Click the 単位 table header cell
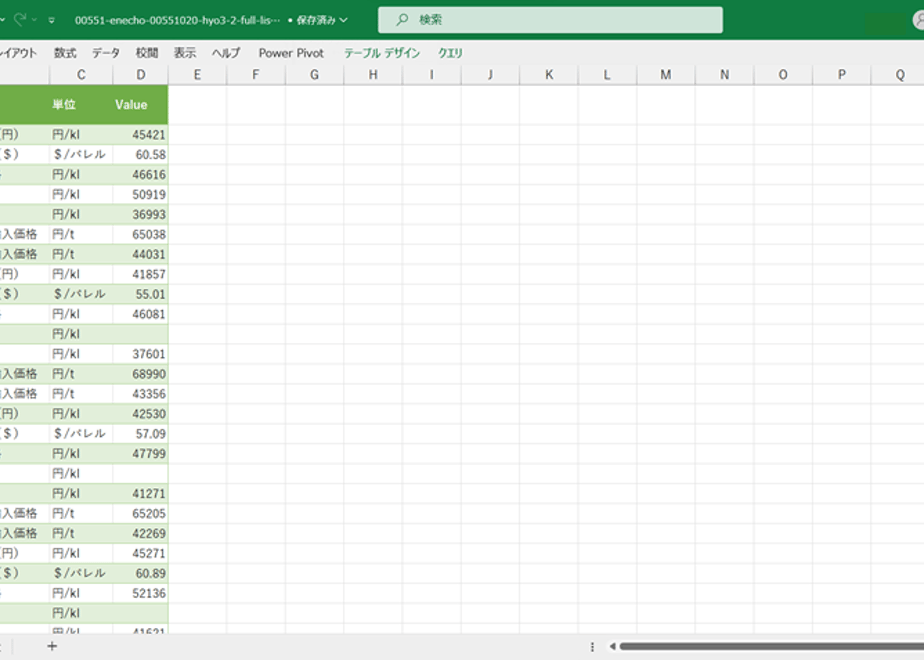 coord(81,105)
